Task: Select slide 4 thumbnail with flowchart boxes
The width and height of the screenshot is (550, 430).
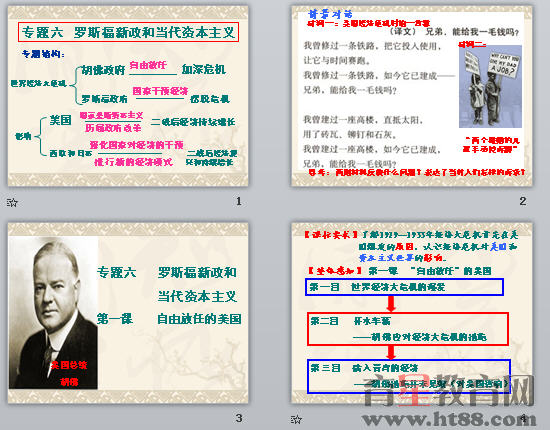Action: point(411,313)
